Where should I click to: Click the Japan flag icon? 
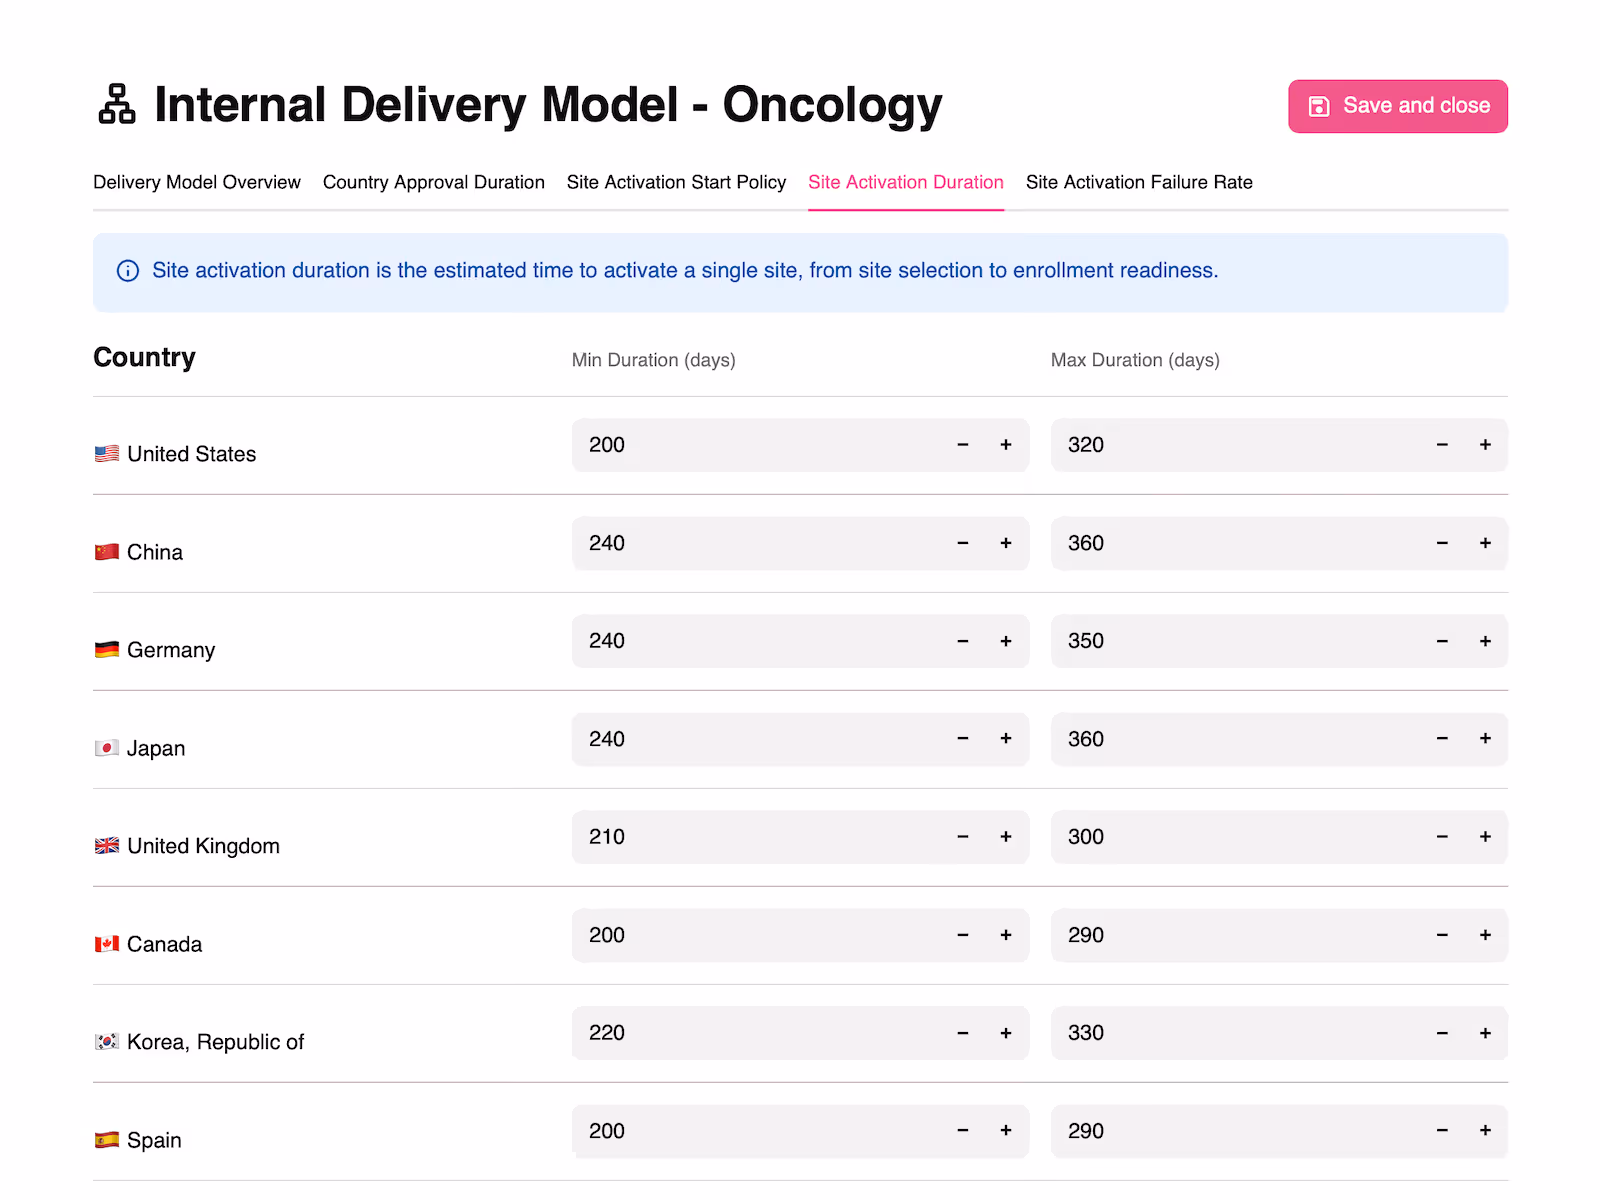(x=106, y=747)
